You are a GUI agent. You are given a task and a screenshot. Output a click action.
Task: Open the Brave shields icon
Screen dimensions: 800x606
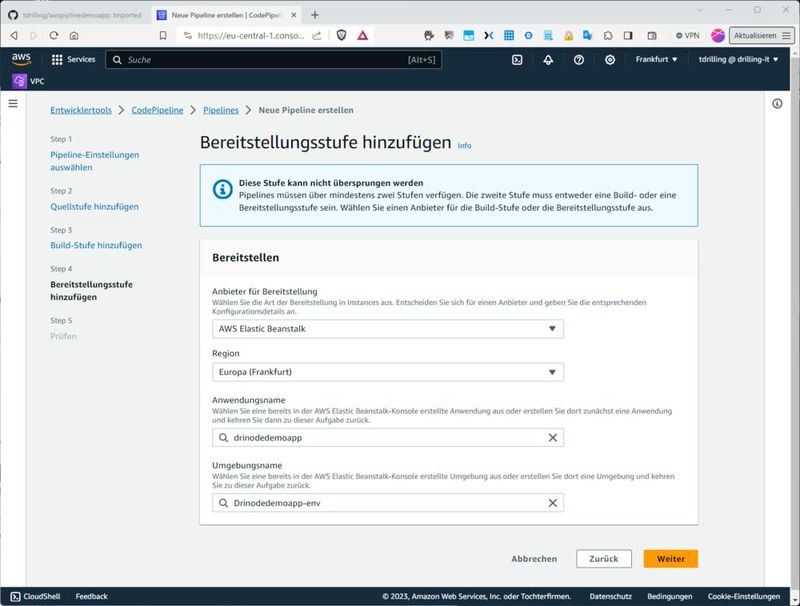(x=341, y=35)
